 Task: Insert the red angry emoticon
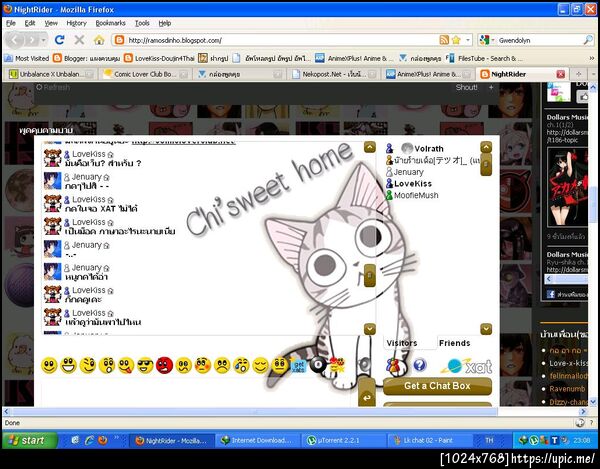[165, 365]
